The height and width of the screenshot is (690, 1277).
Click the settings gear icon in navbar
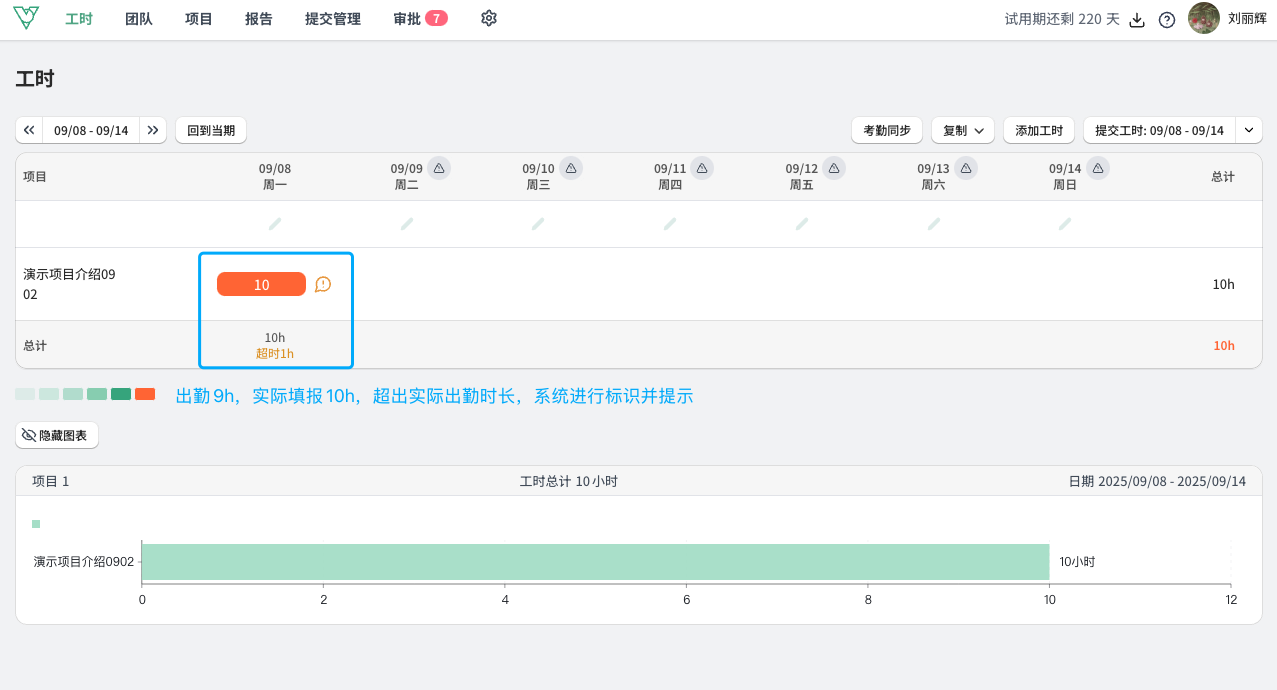tap(489, 18)
